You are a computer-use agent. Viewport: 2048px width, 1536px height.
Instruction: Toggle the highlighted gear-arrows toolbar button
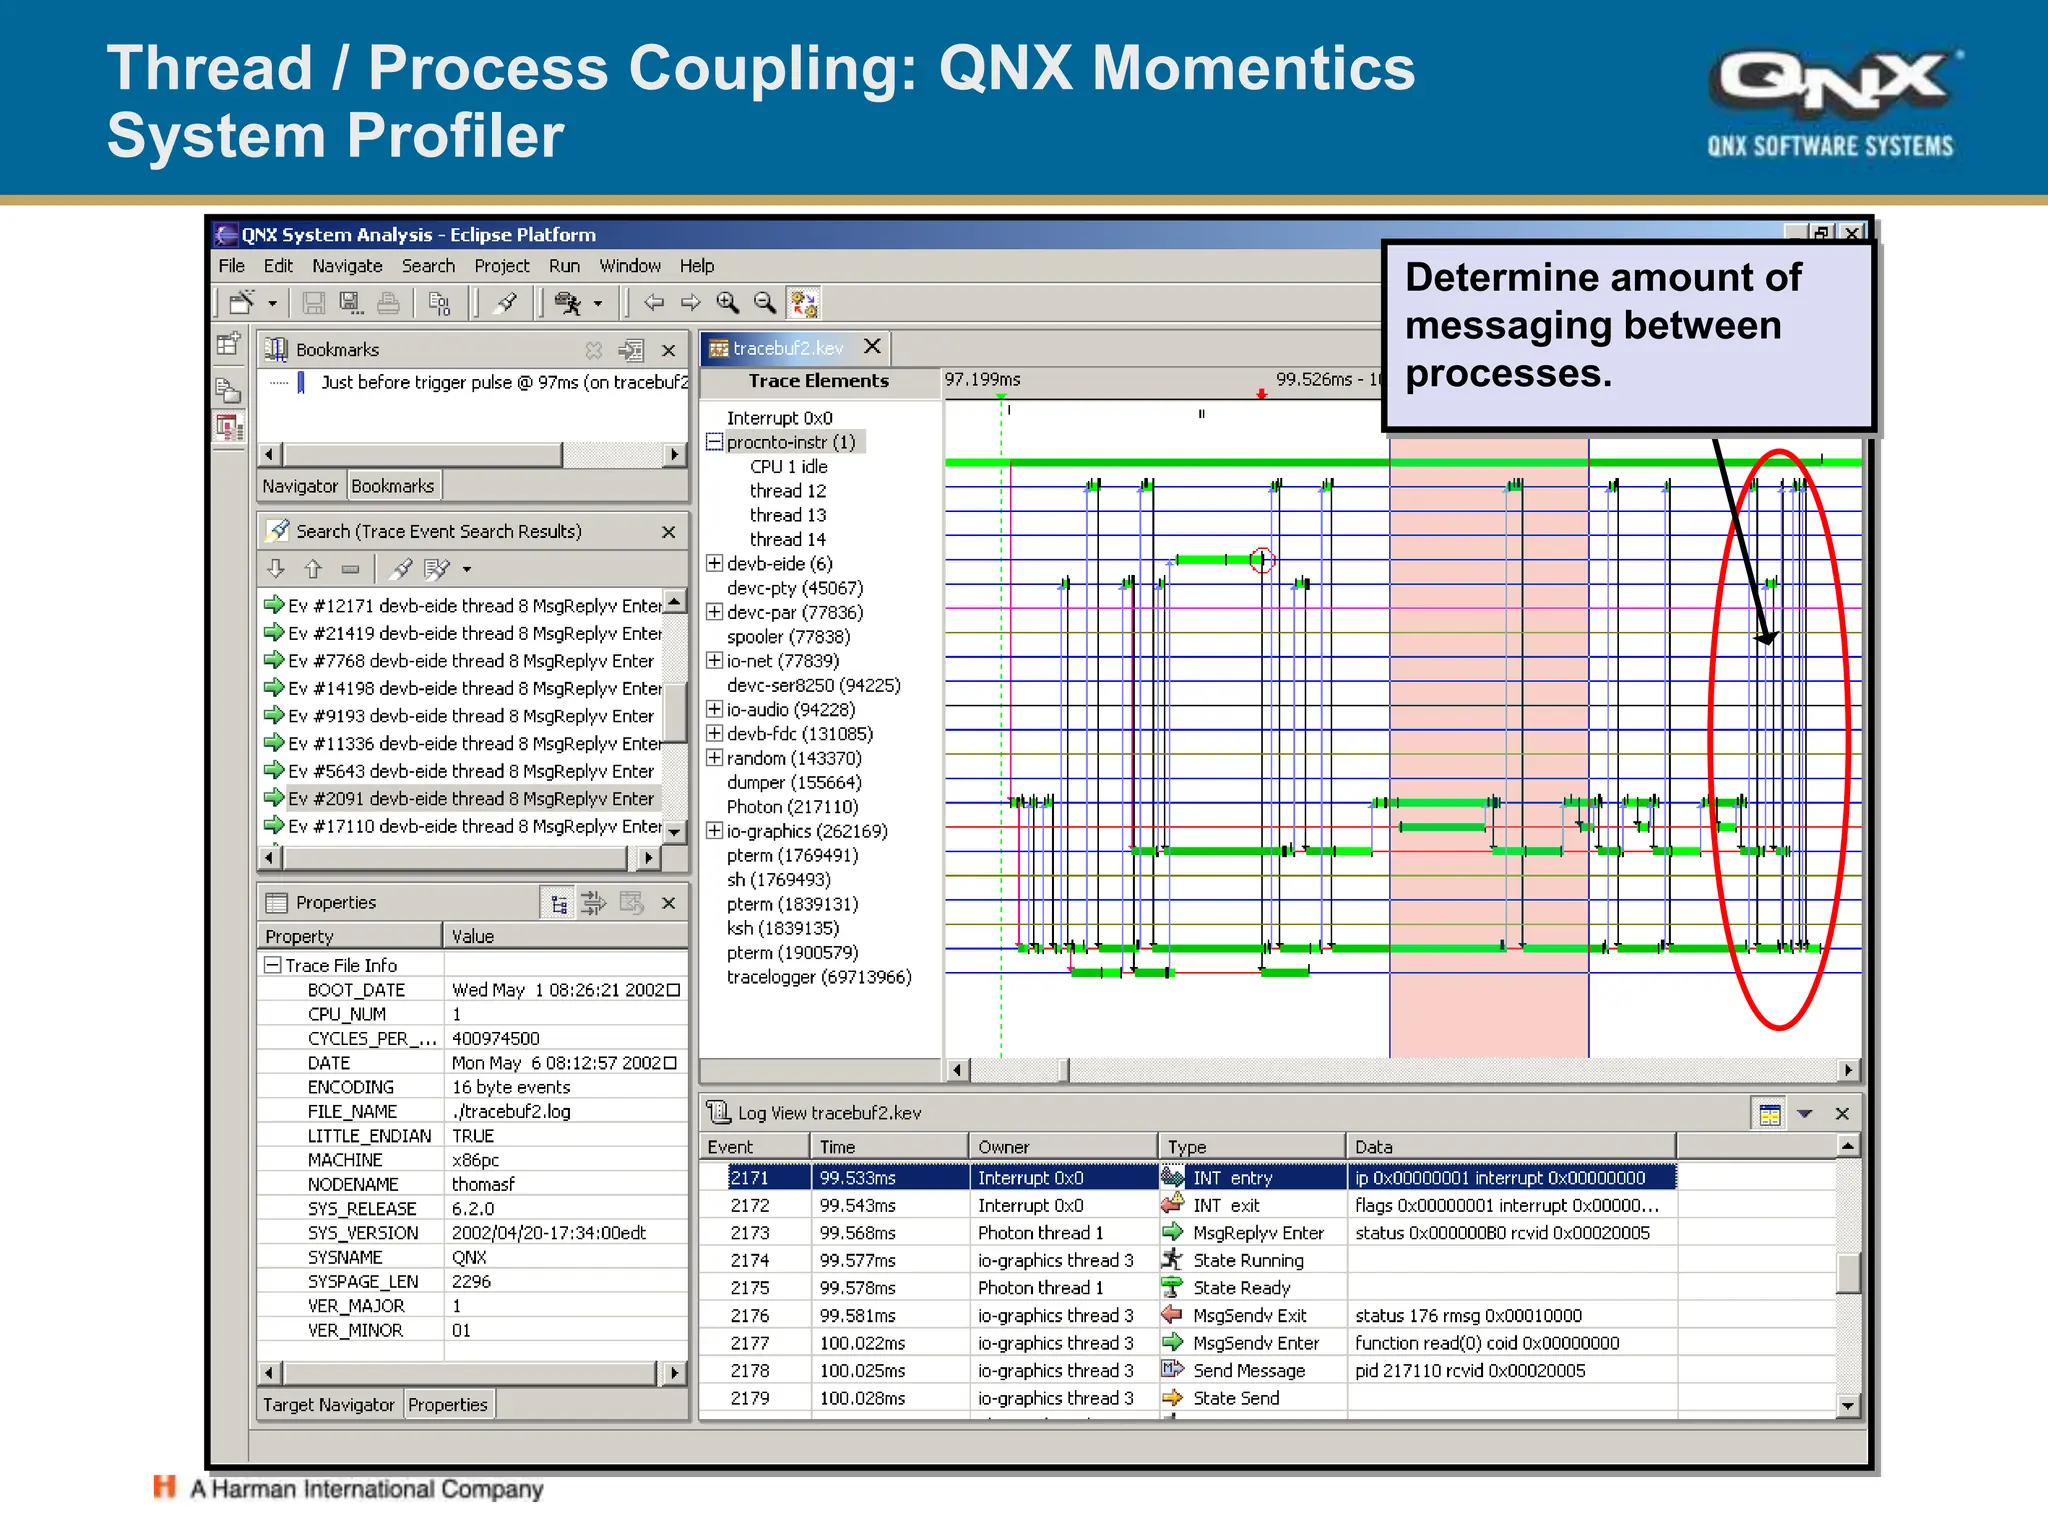(x=804, y=302)
